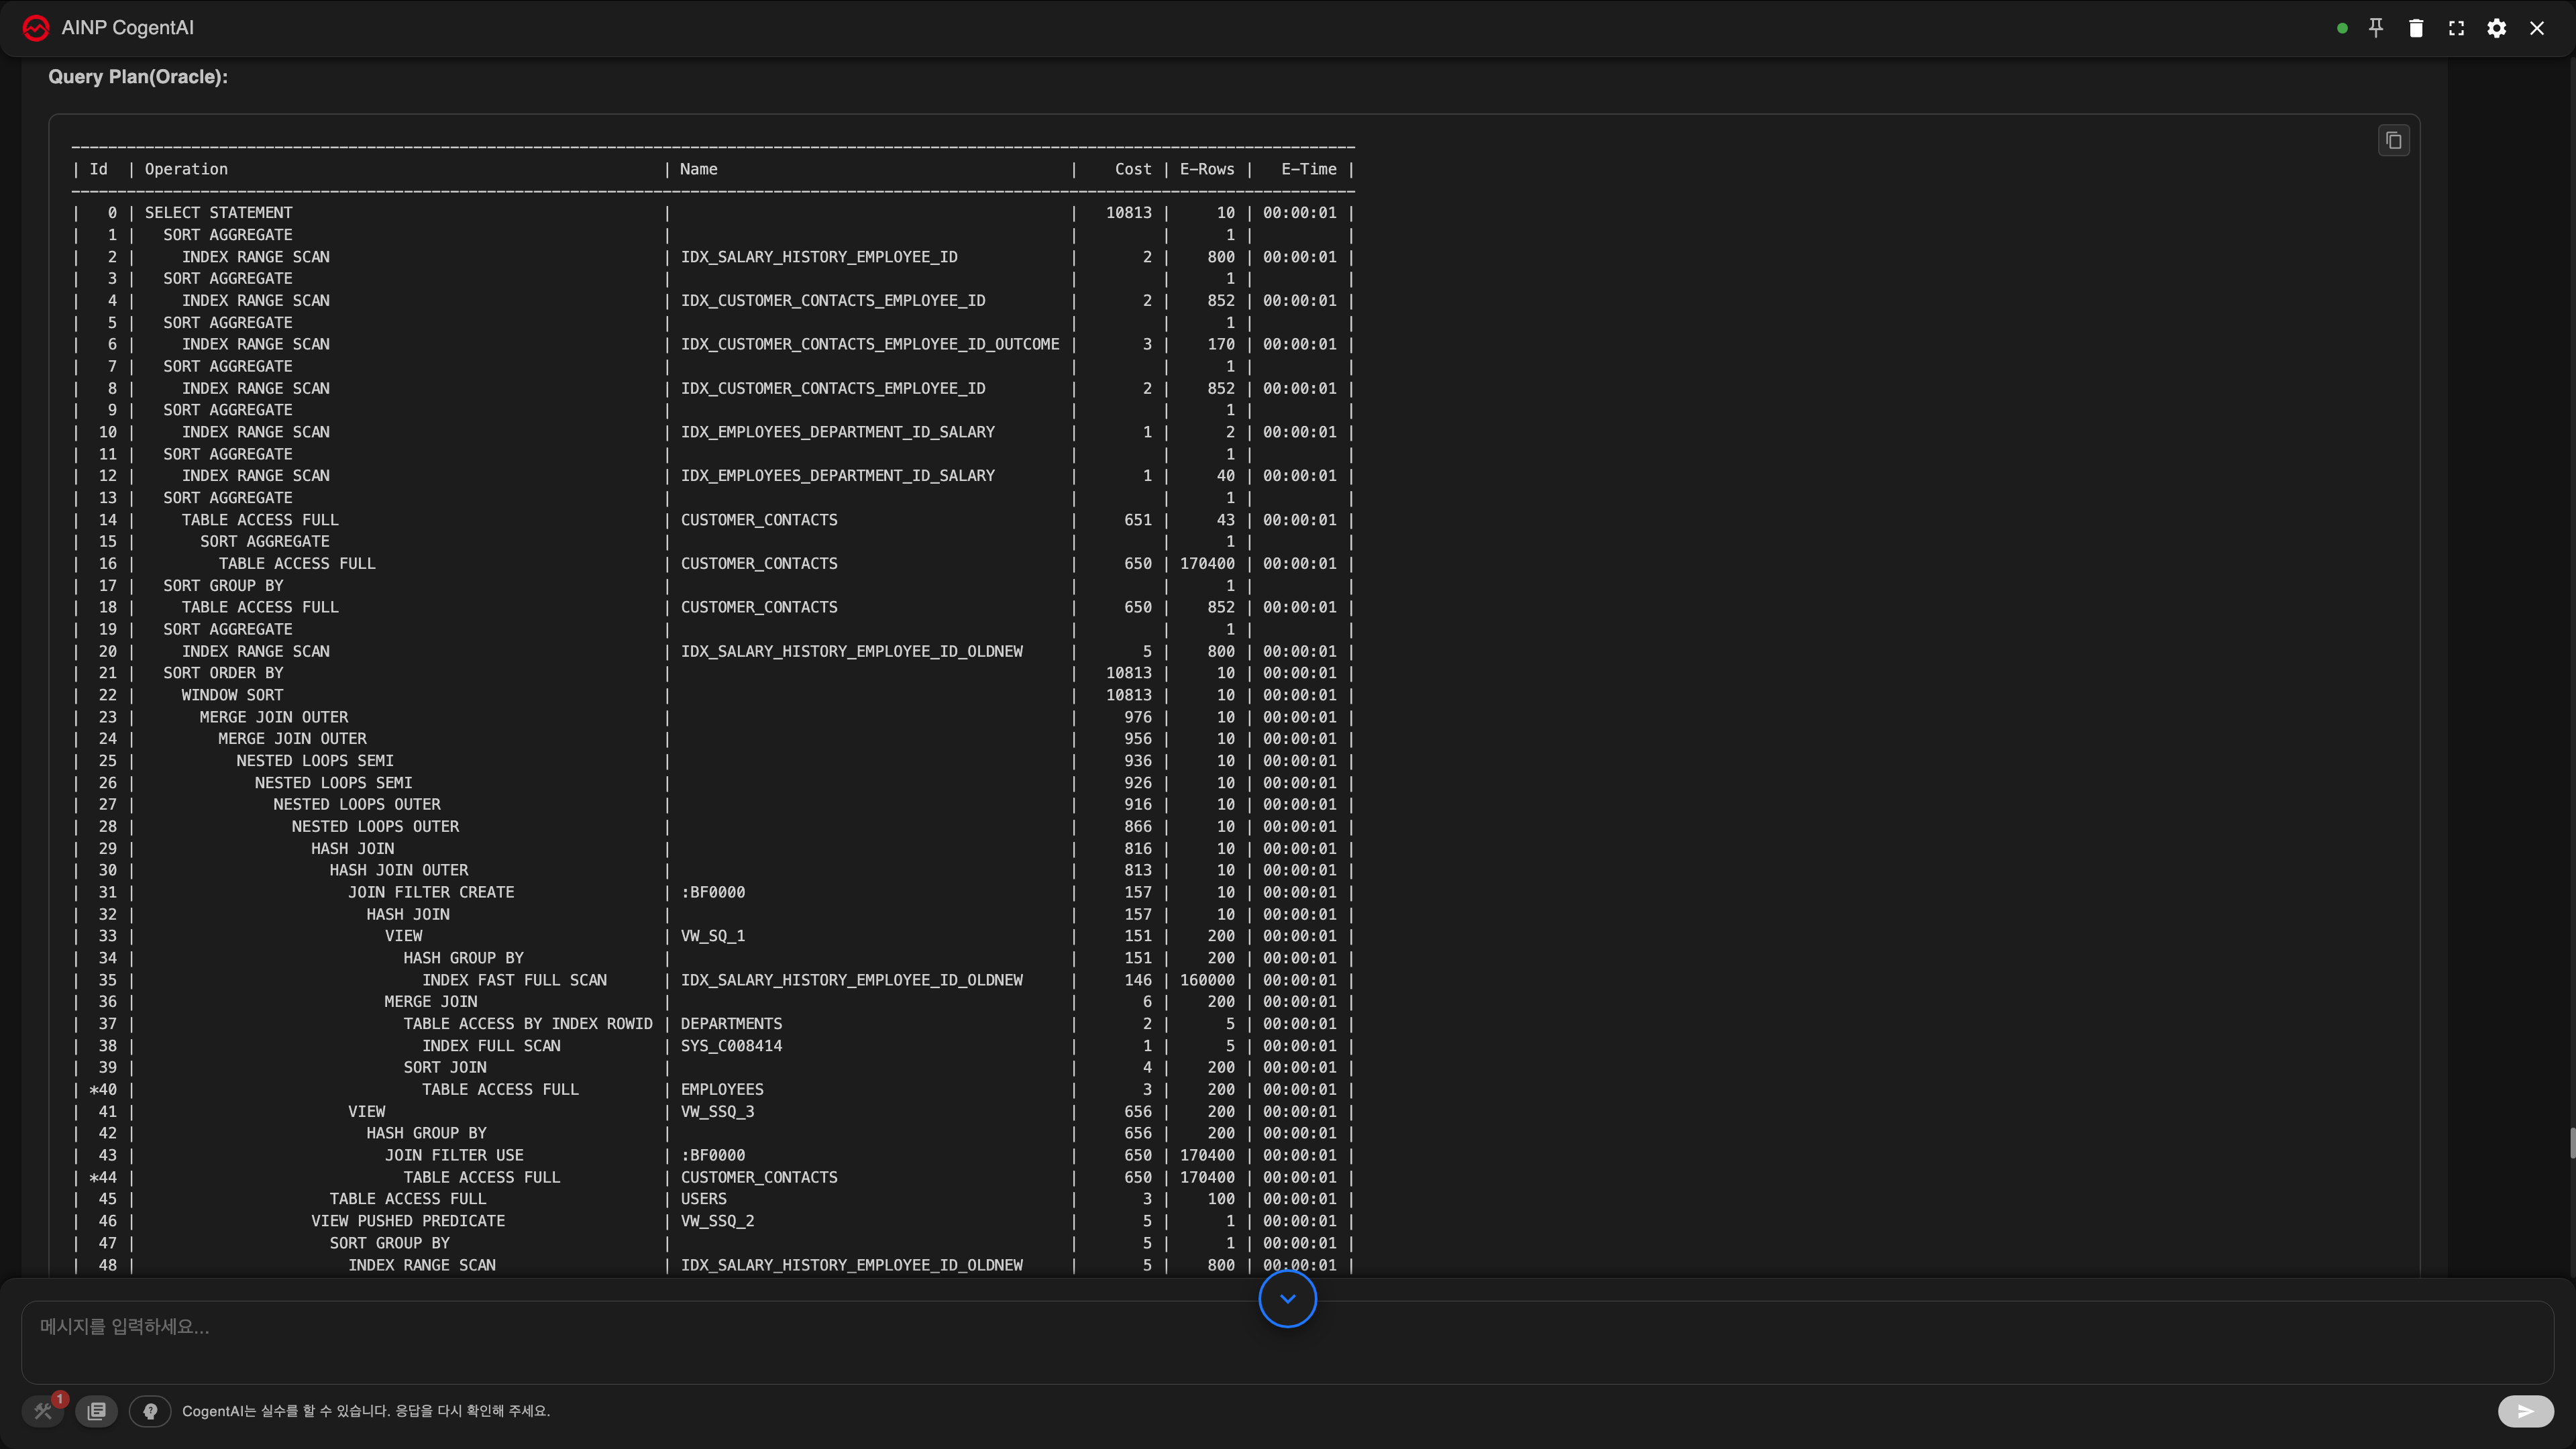
Task: Click 'INDEX FAST FULL SCAN' operation
Action: [514, 980]
